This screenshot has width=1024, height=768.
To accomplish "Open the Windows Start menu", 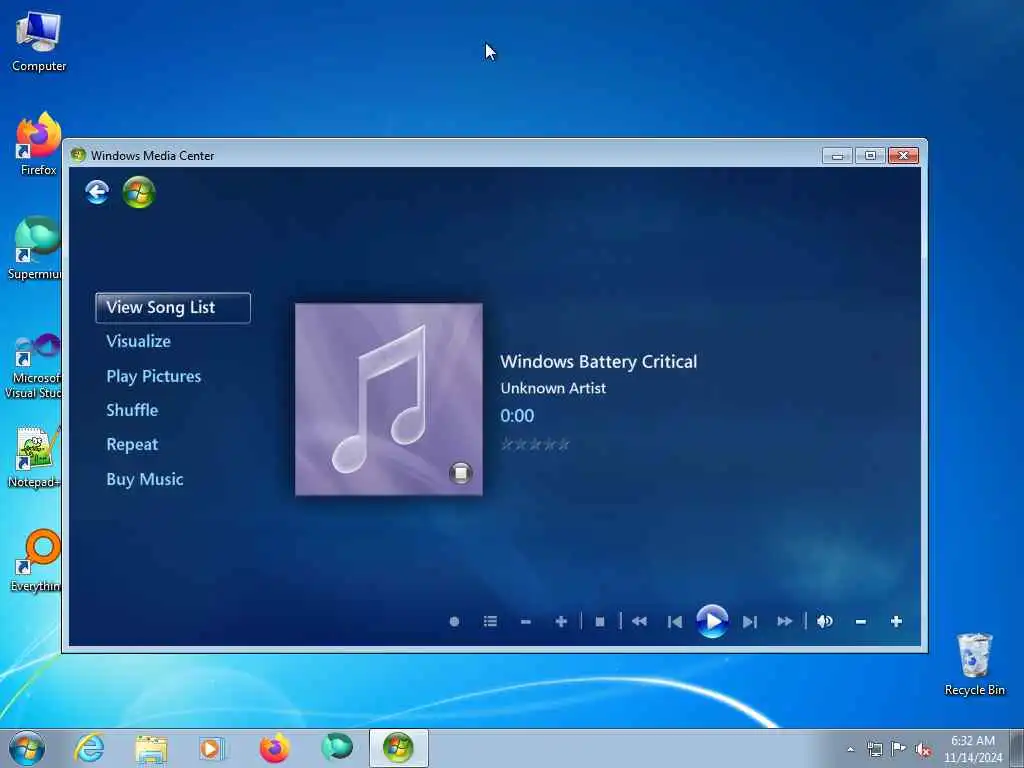I will click(x=27, y=748).
